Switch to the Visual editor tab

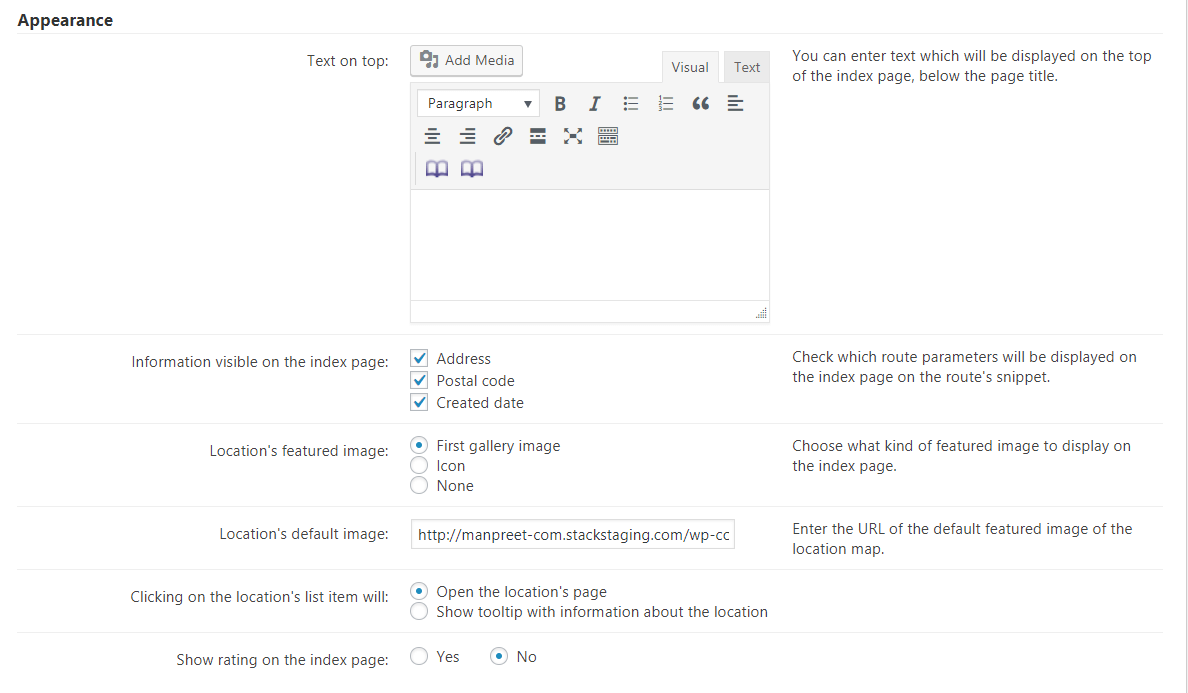690,67
